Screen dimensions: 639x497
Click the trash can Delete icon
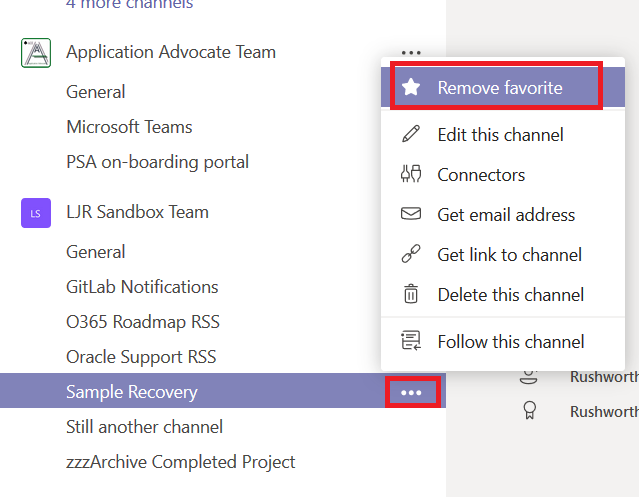click(x=411, y=294)
